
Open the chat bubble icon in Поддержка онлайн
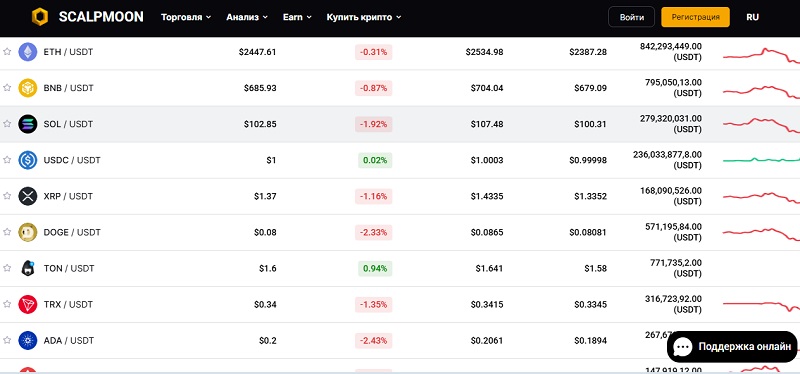click(683, 347)
